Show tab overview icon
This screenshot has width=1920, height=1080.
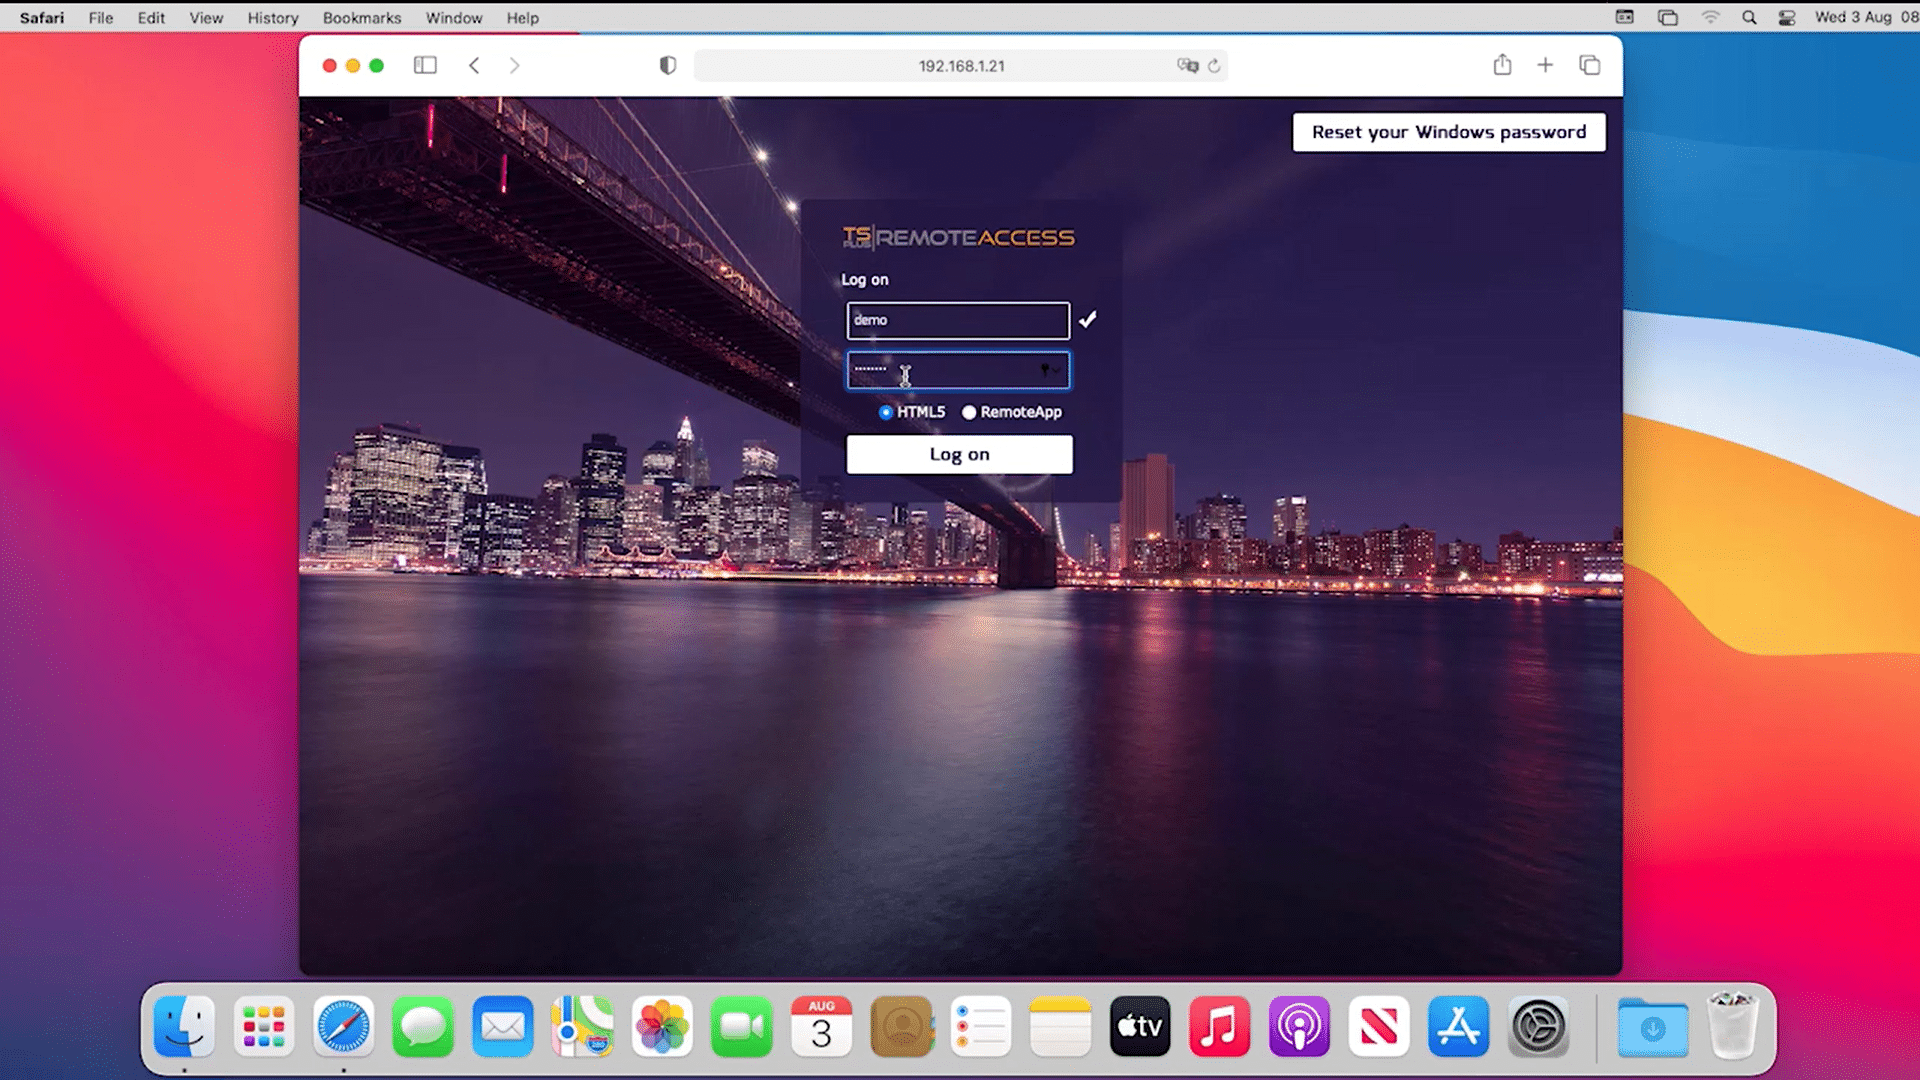pyautogui.click(x=1589, y=65)
